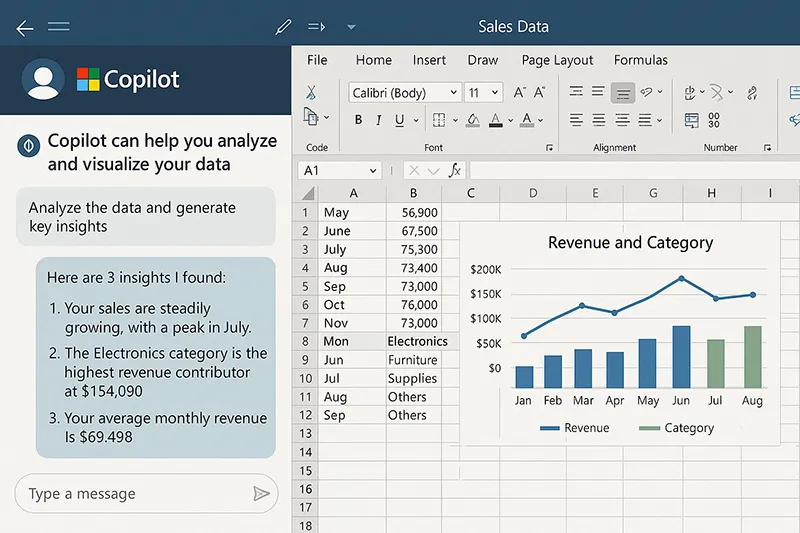This screenshot has height=533, width=800.
Task: Click the Orientation text rotate icon
Action: click(x=646, y=92)
